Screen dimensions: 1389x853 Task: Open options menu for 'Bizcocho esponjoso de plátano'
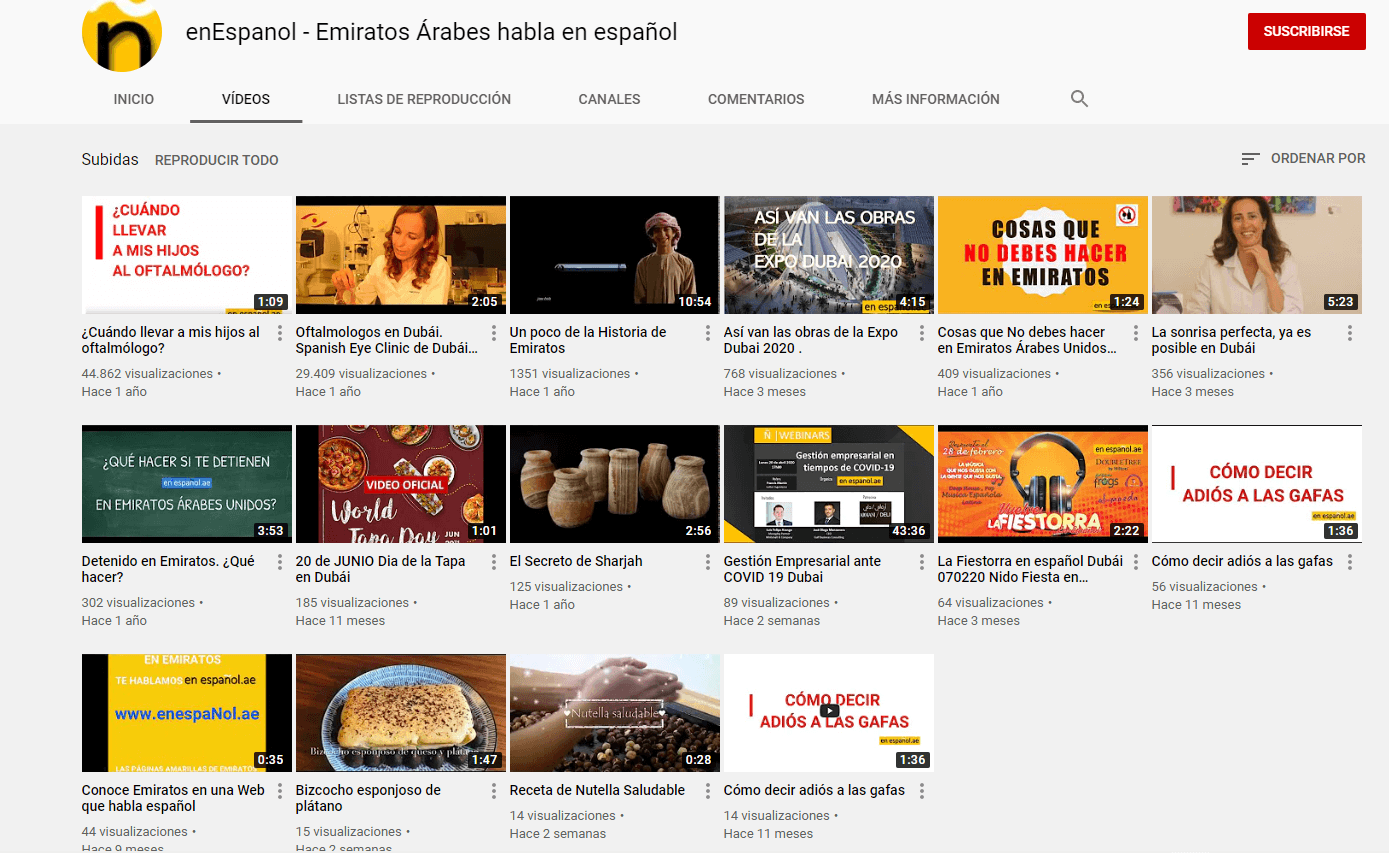coord(494,791)
